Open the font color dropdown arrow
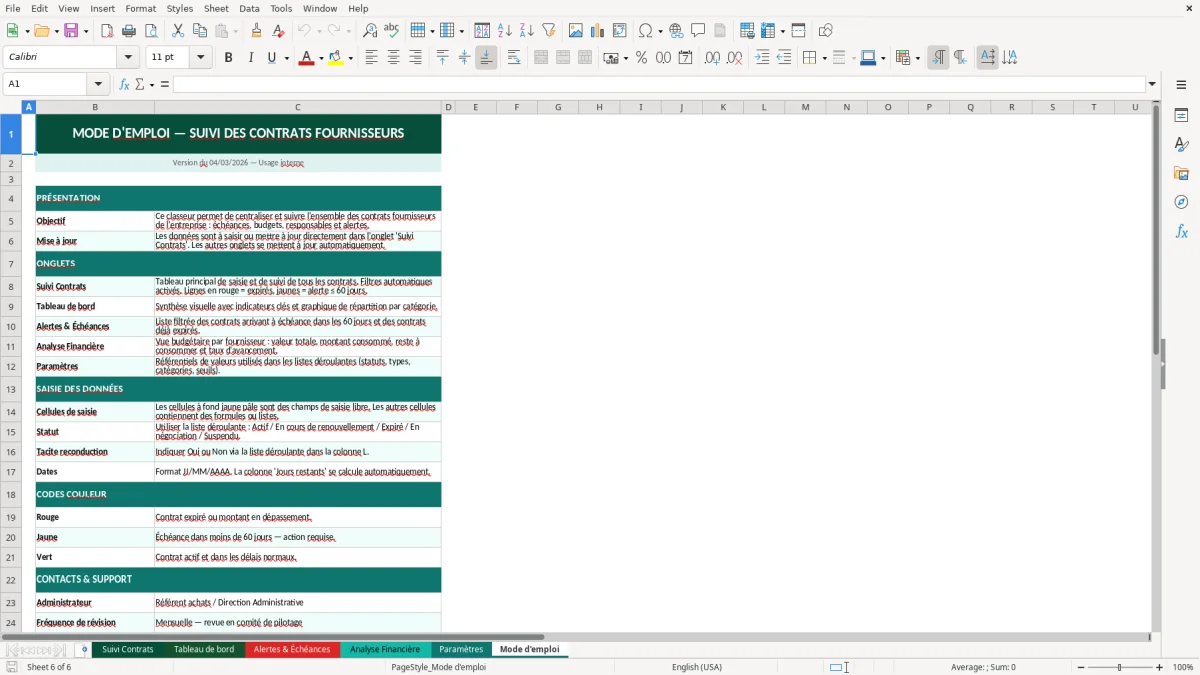The image size is (1200, 675). [319, 58]
